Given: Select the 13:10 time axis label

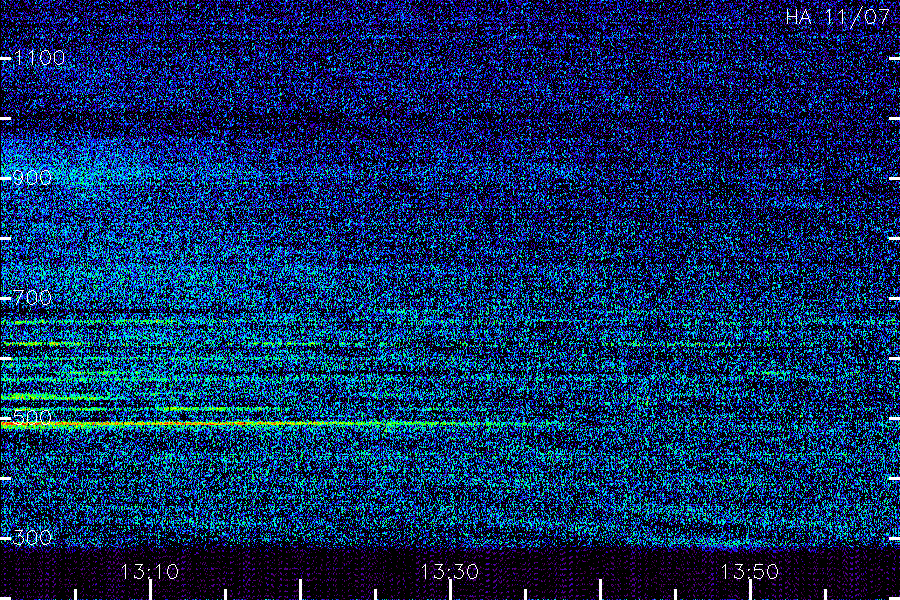Looking at the screenshot, I should 150,572.
